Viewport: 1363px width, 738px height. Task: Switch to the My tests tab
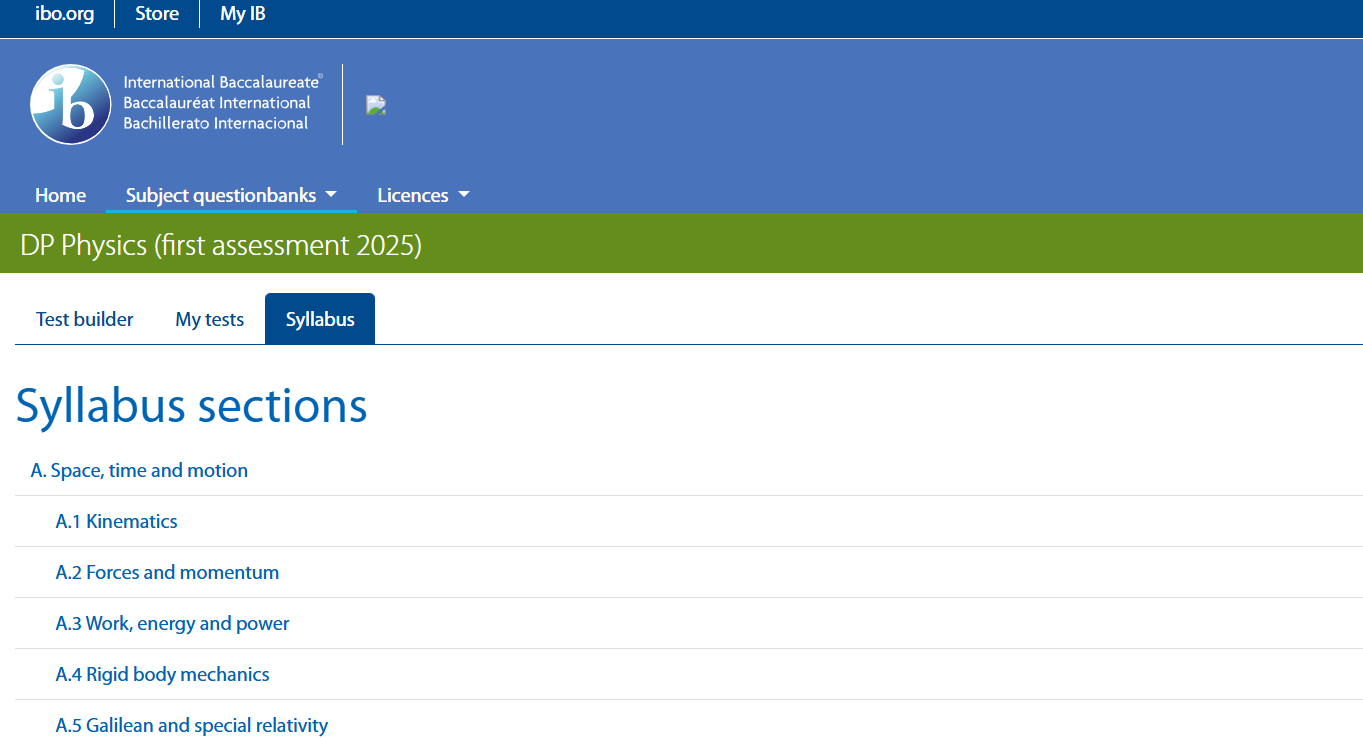[210, 319]
